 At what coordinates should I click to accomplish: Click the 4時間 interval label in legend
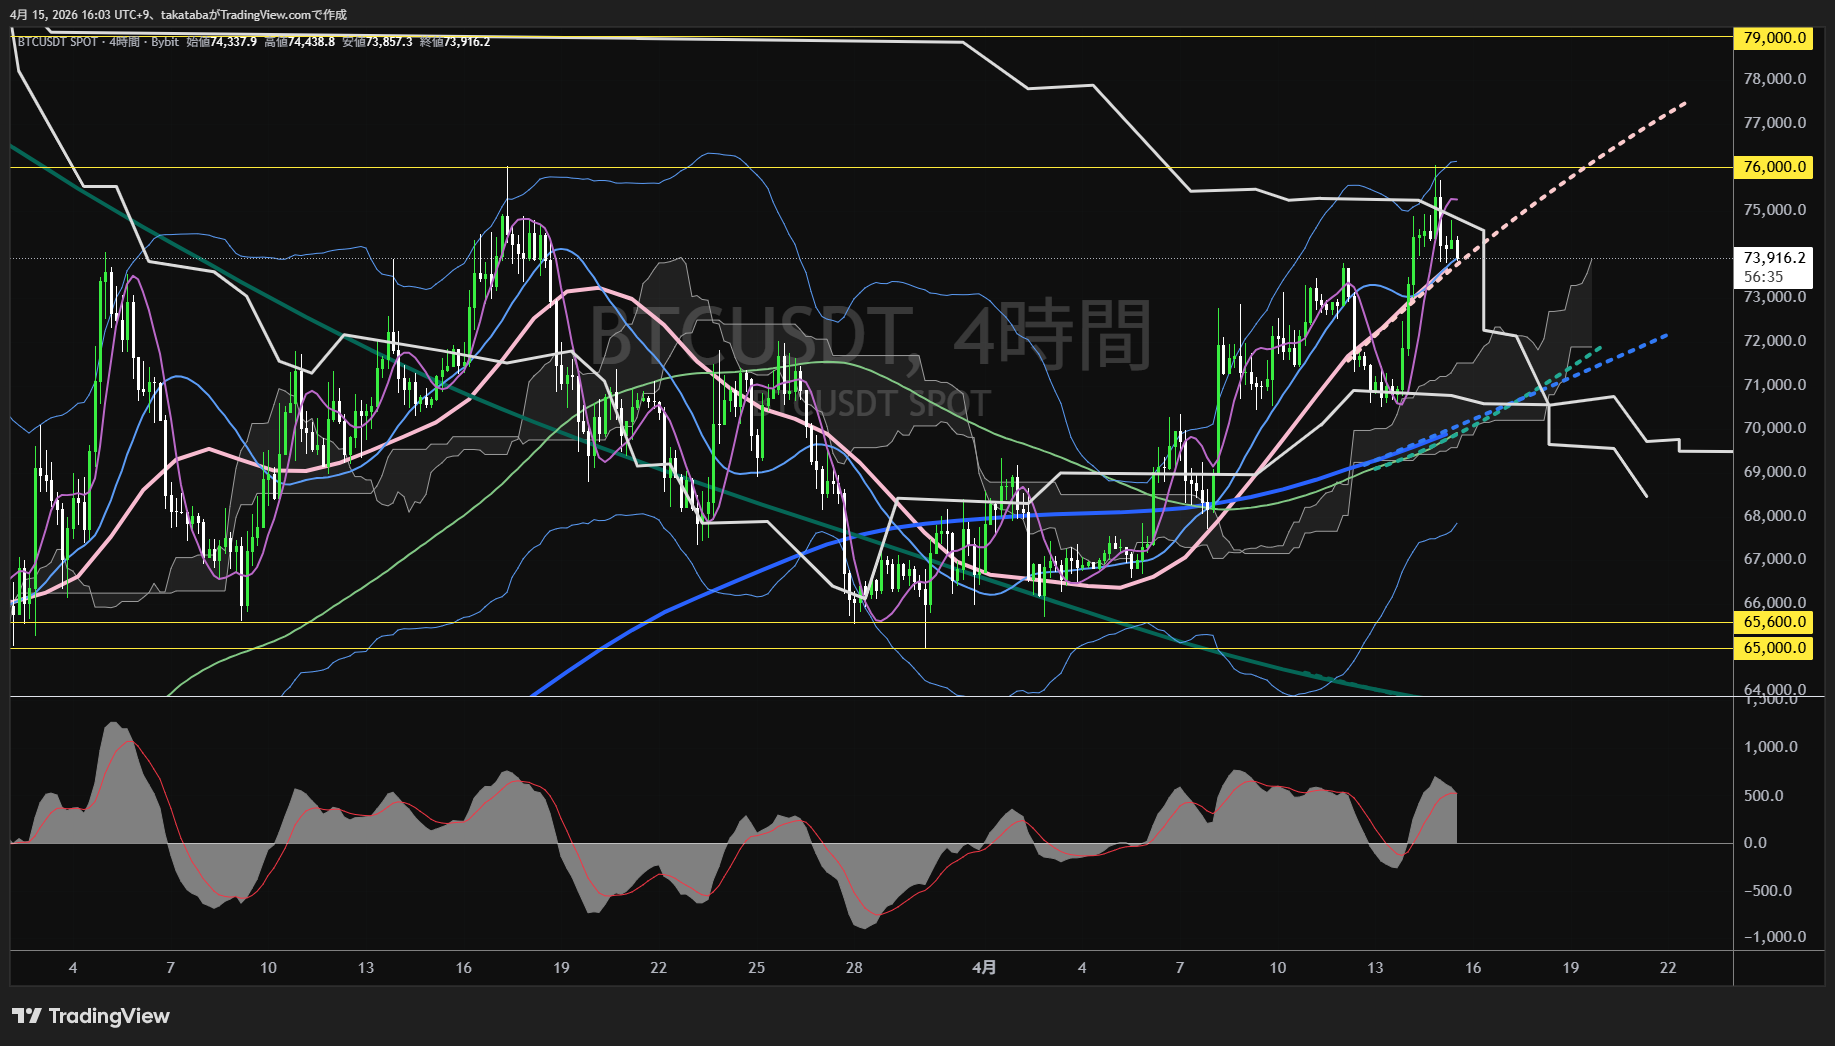pos(124,42)
